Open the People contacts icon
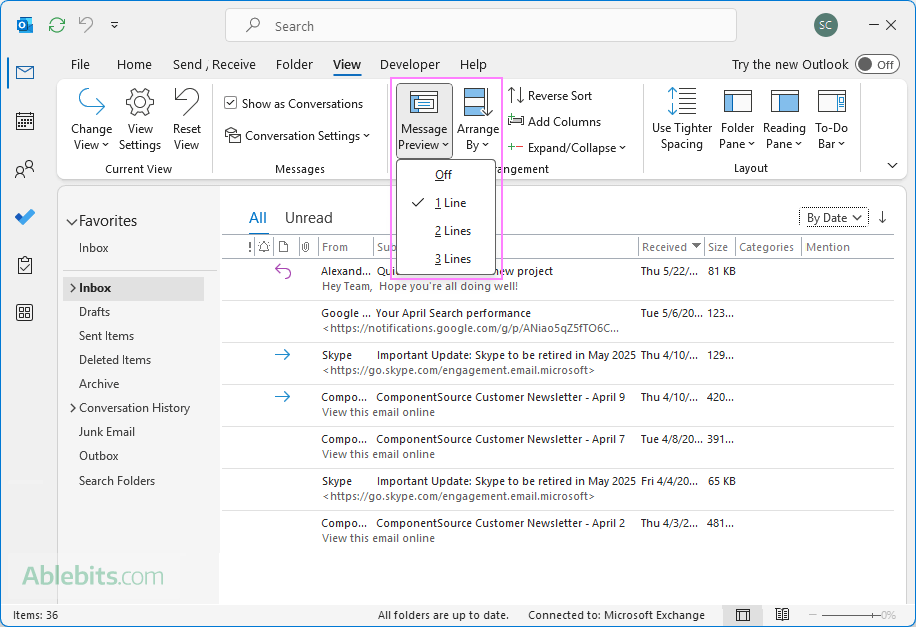Screen dimensions: 916x627 coord(25,169)
